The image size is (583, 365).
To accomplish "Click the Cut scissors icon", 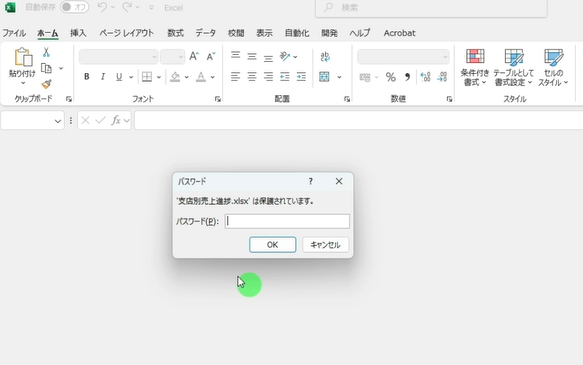I will (x=46, y=52).
